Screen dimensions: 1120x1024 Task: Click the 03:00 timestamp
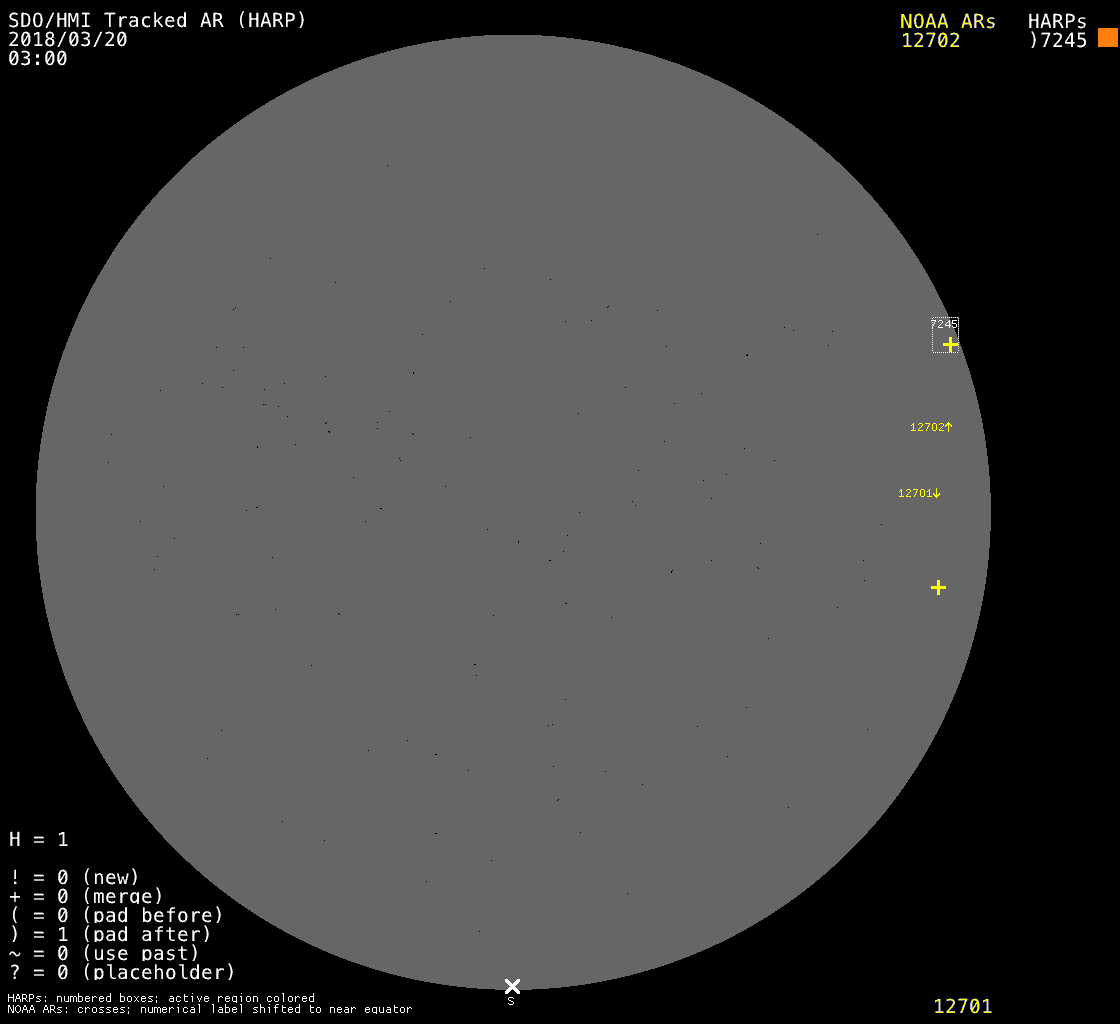[38, 58]
